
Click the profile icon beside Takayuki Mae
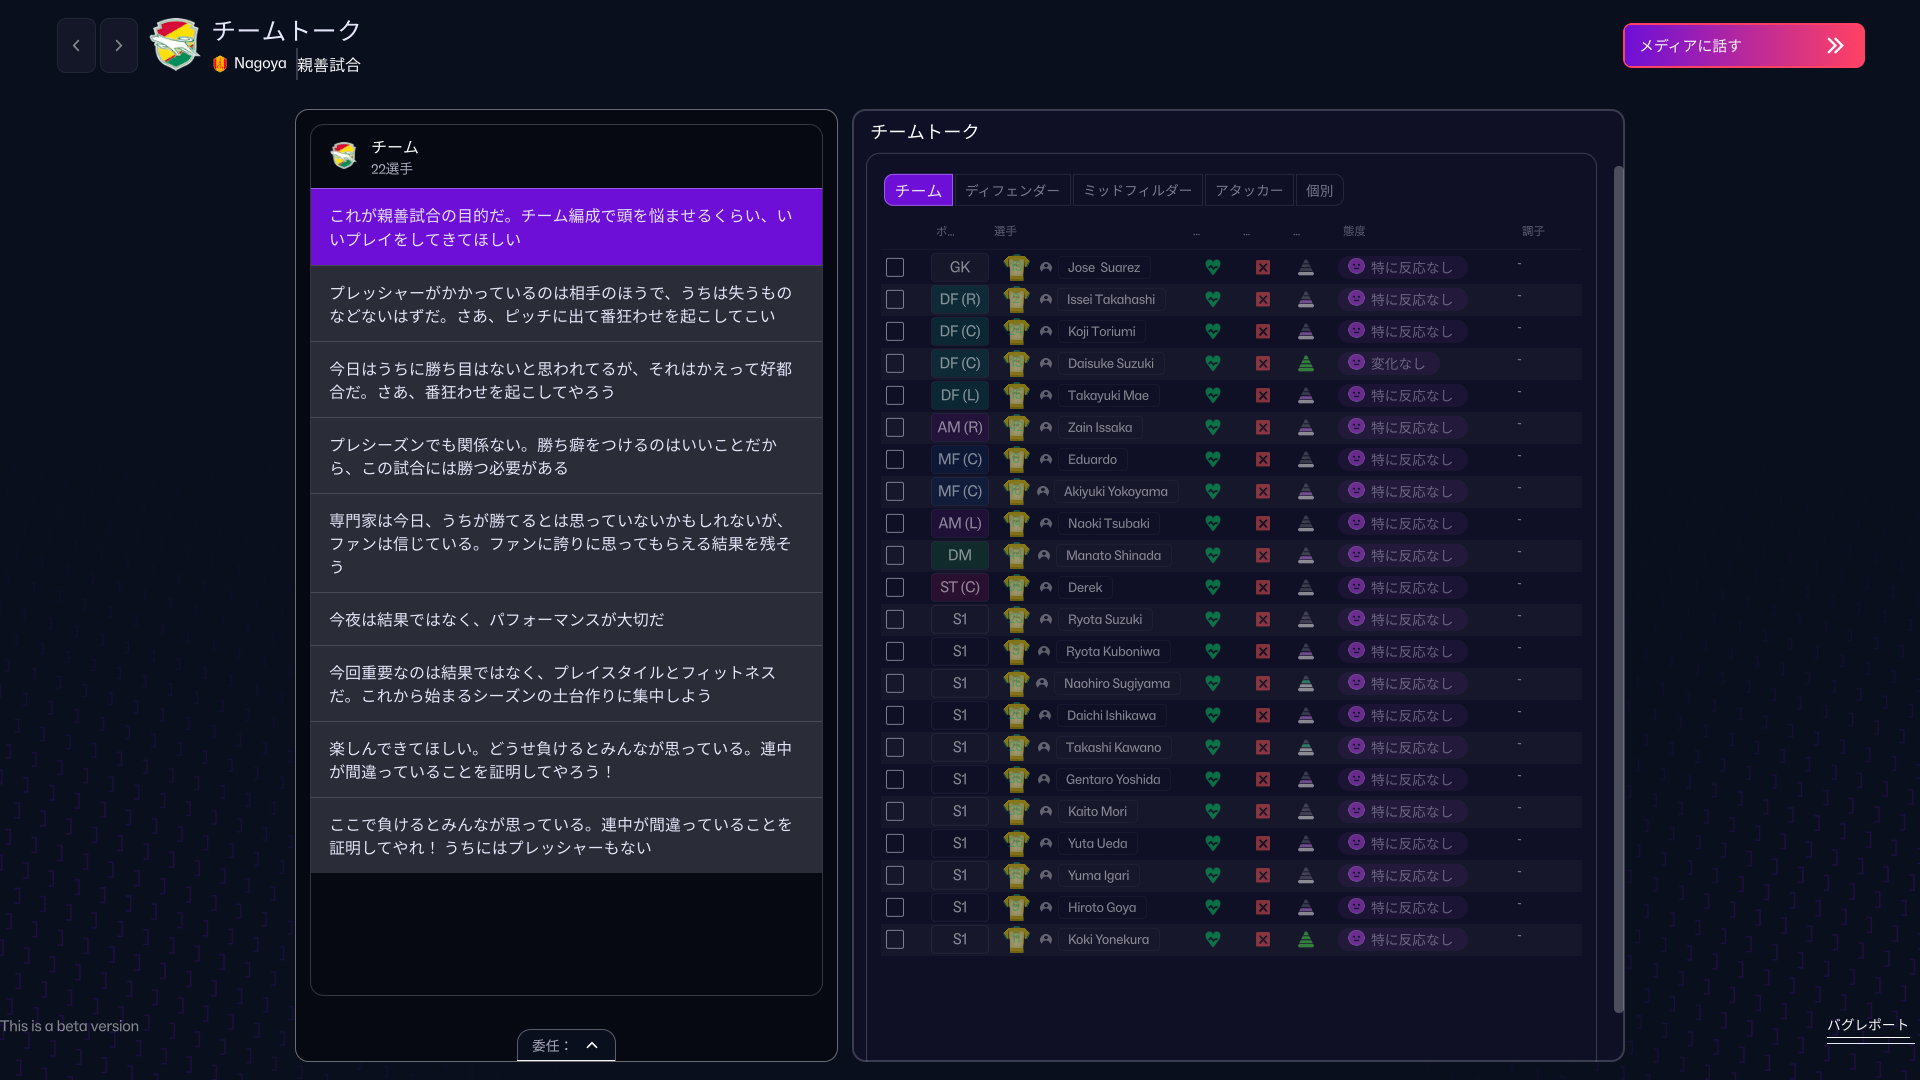pyautogui.click(x=1046, y=395)
